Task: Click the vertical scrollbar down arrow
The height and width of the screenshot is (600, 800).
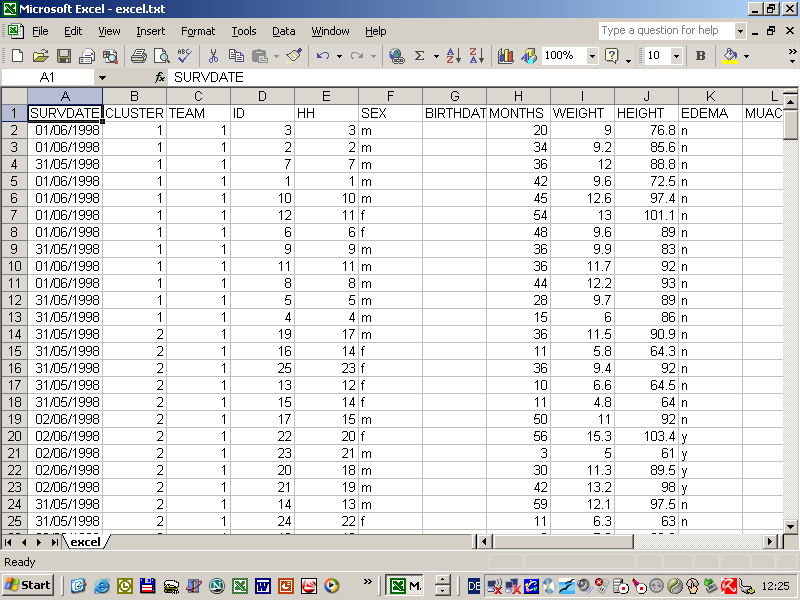Action: [791, 524]
